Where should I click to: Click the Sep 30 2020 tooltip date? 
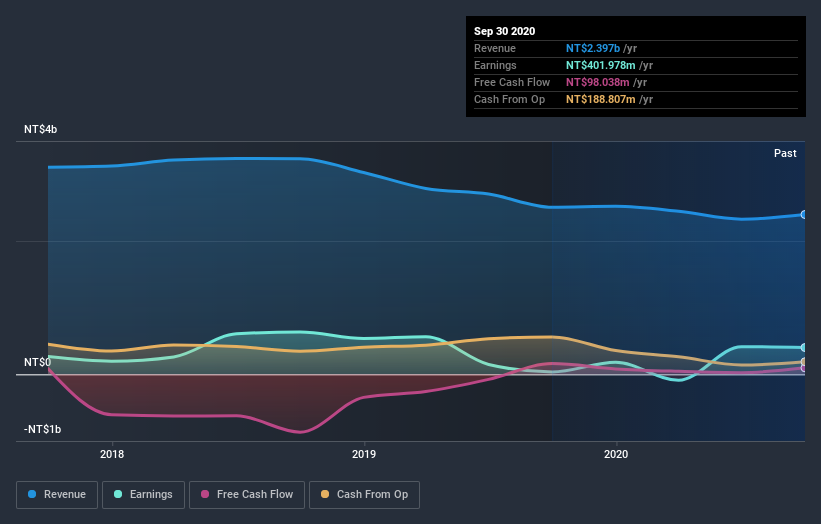(x=504, y=31)
